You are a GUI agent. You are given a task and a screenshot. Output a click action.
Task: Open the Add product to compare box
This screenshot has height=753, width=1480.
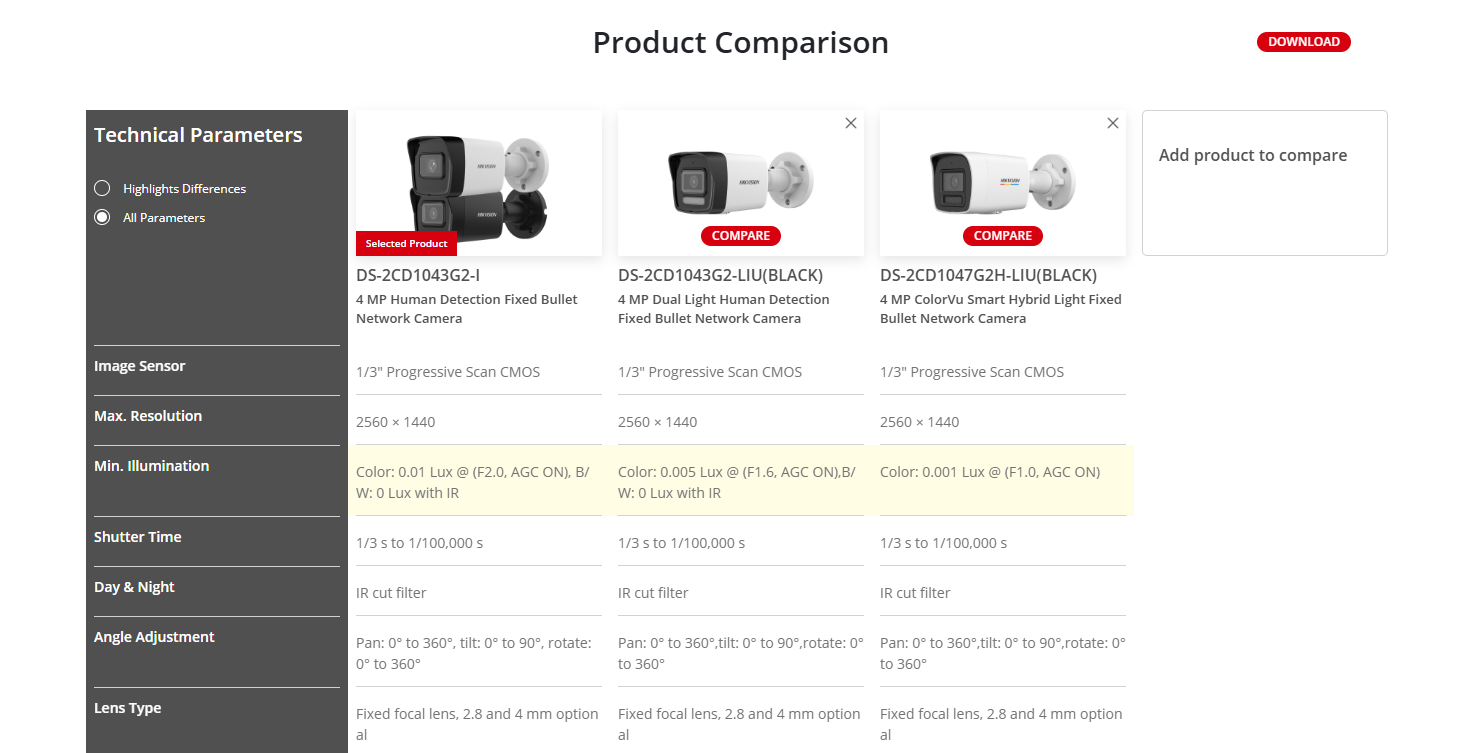[1264, 182]
